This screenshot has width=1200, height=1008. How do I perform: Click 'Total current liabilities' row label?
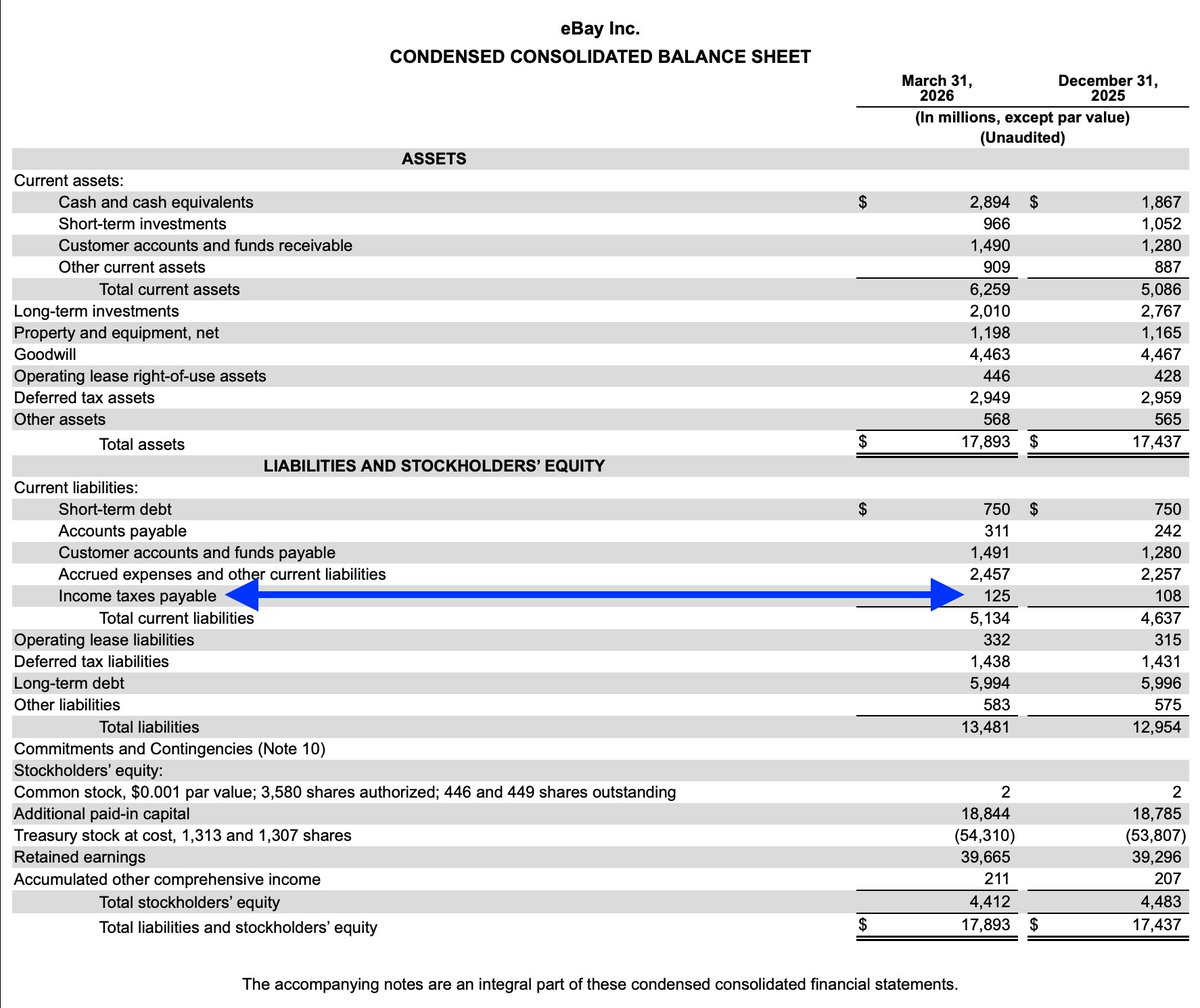(176, 618)
